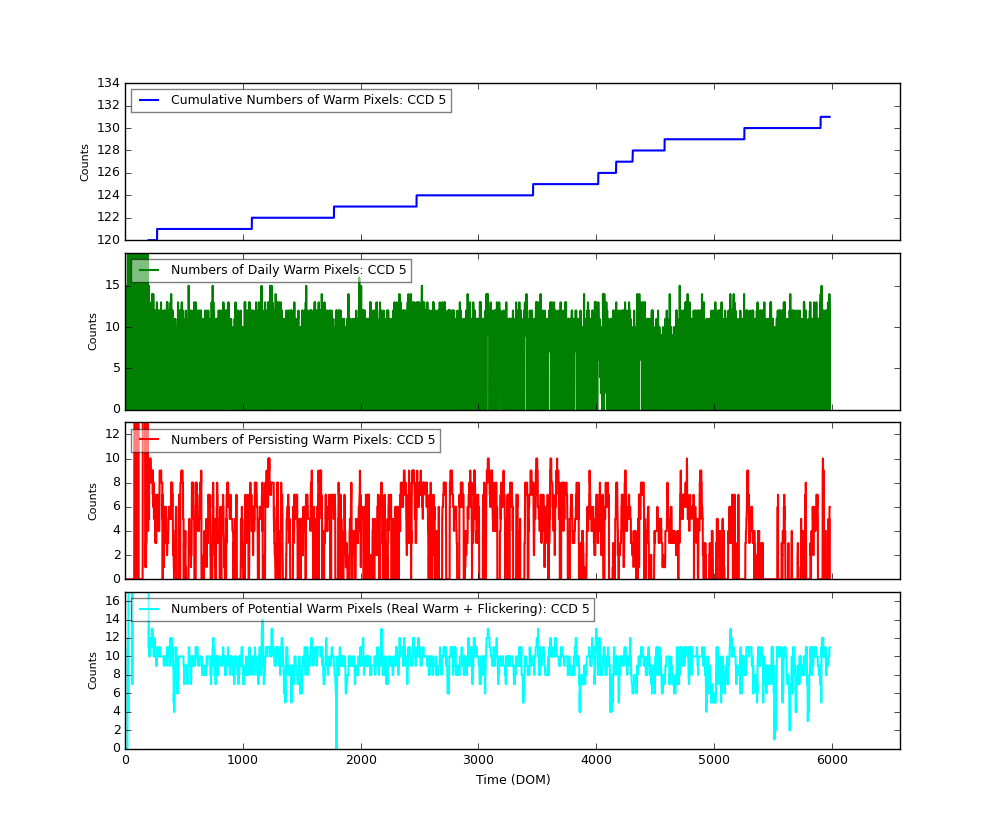
Task: Click the 'Counts' y-axis label of the persisting plot
Action: point(92,502)
